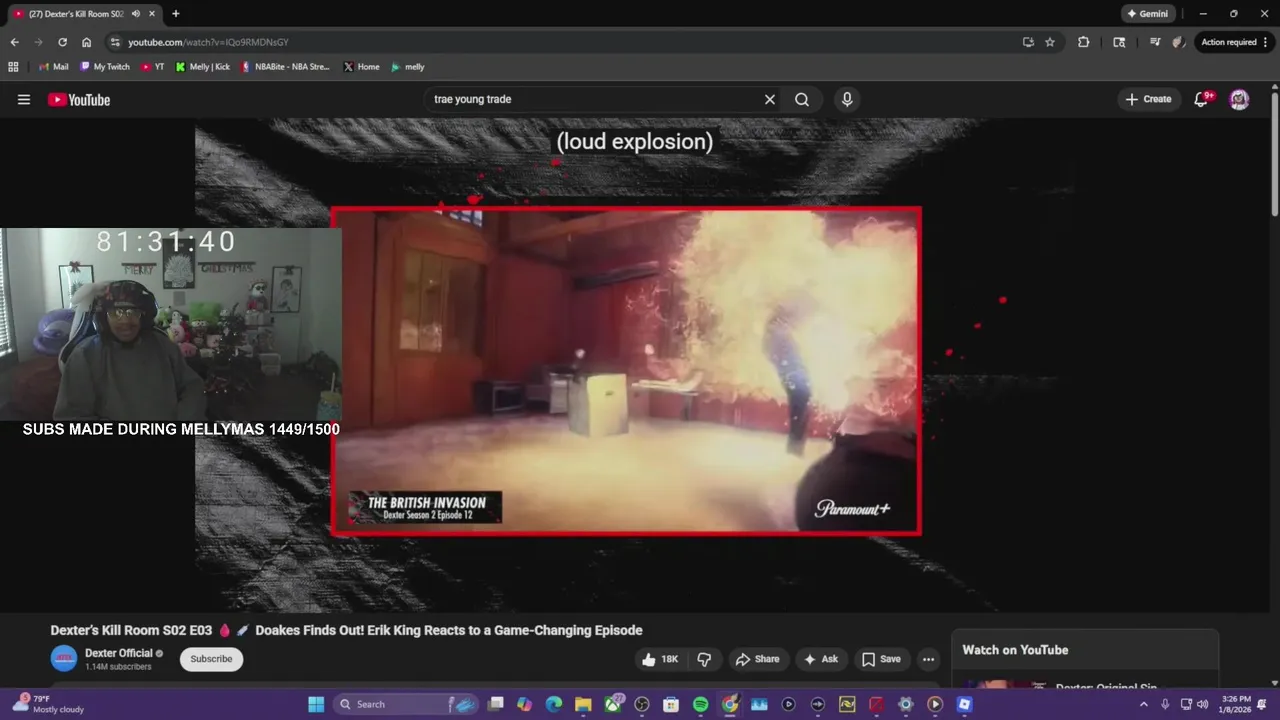Open Chrome profile avatar

coord(1178,42)
